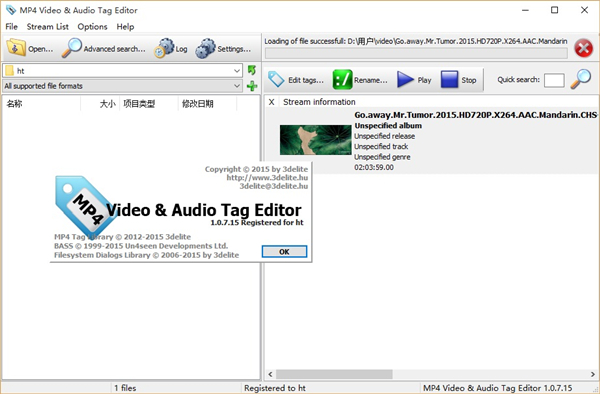Image resolution: width=600 pixels, height=394 pixels.
Task: Click the green refresh folder icon
Action: pyautogui.click(x=252, y=70)
